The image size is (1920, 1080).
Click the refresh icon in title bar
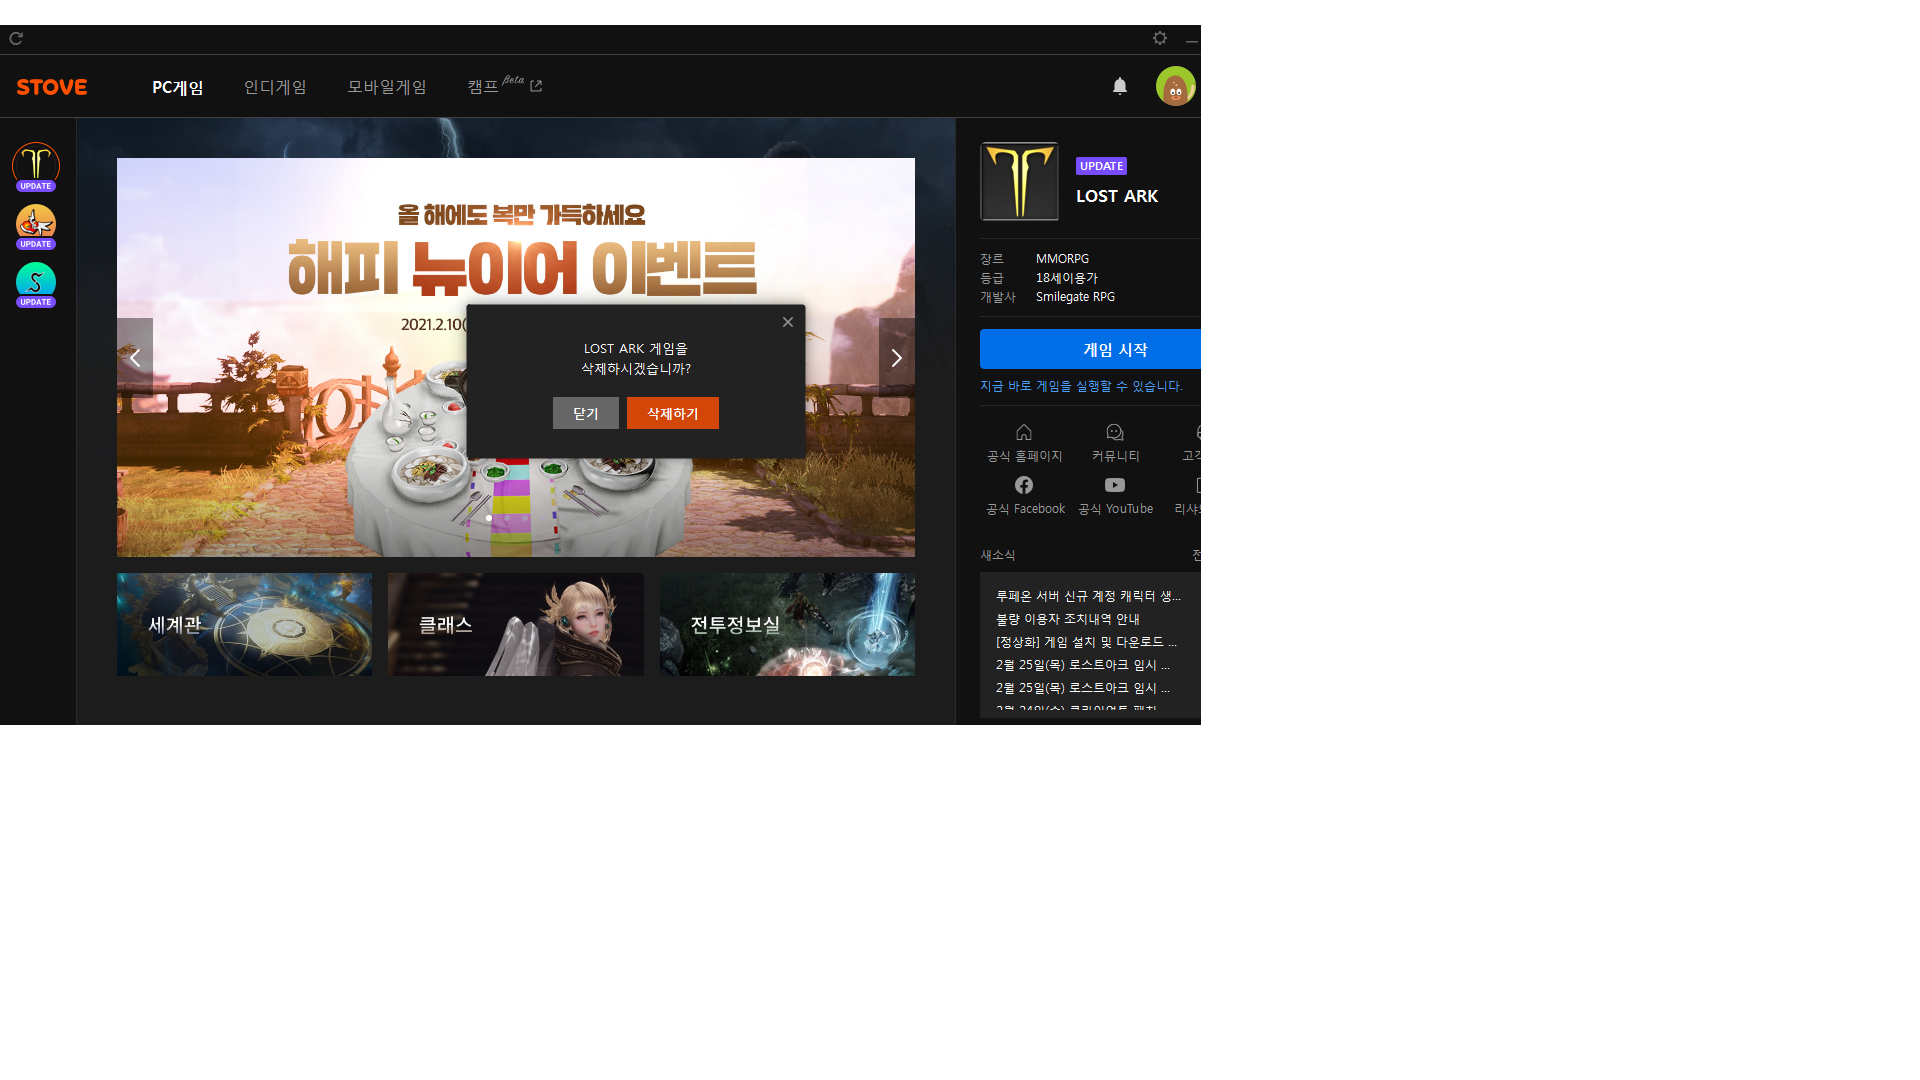coord(16,38)
